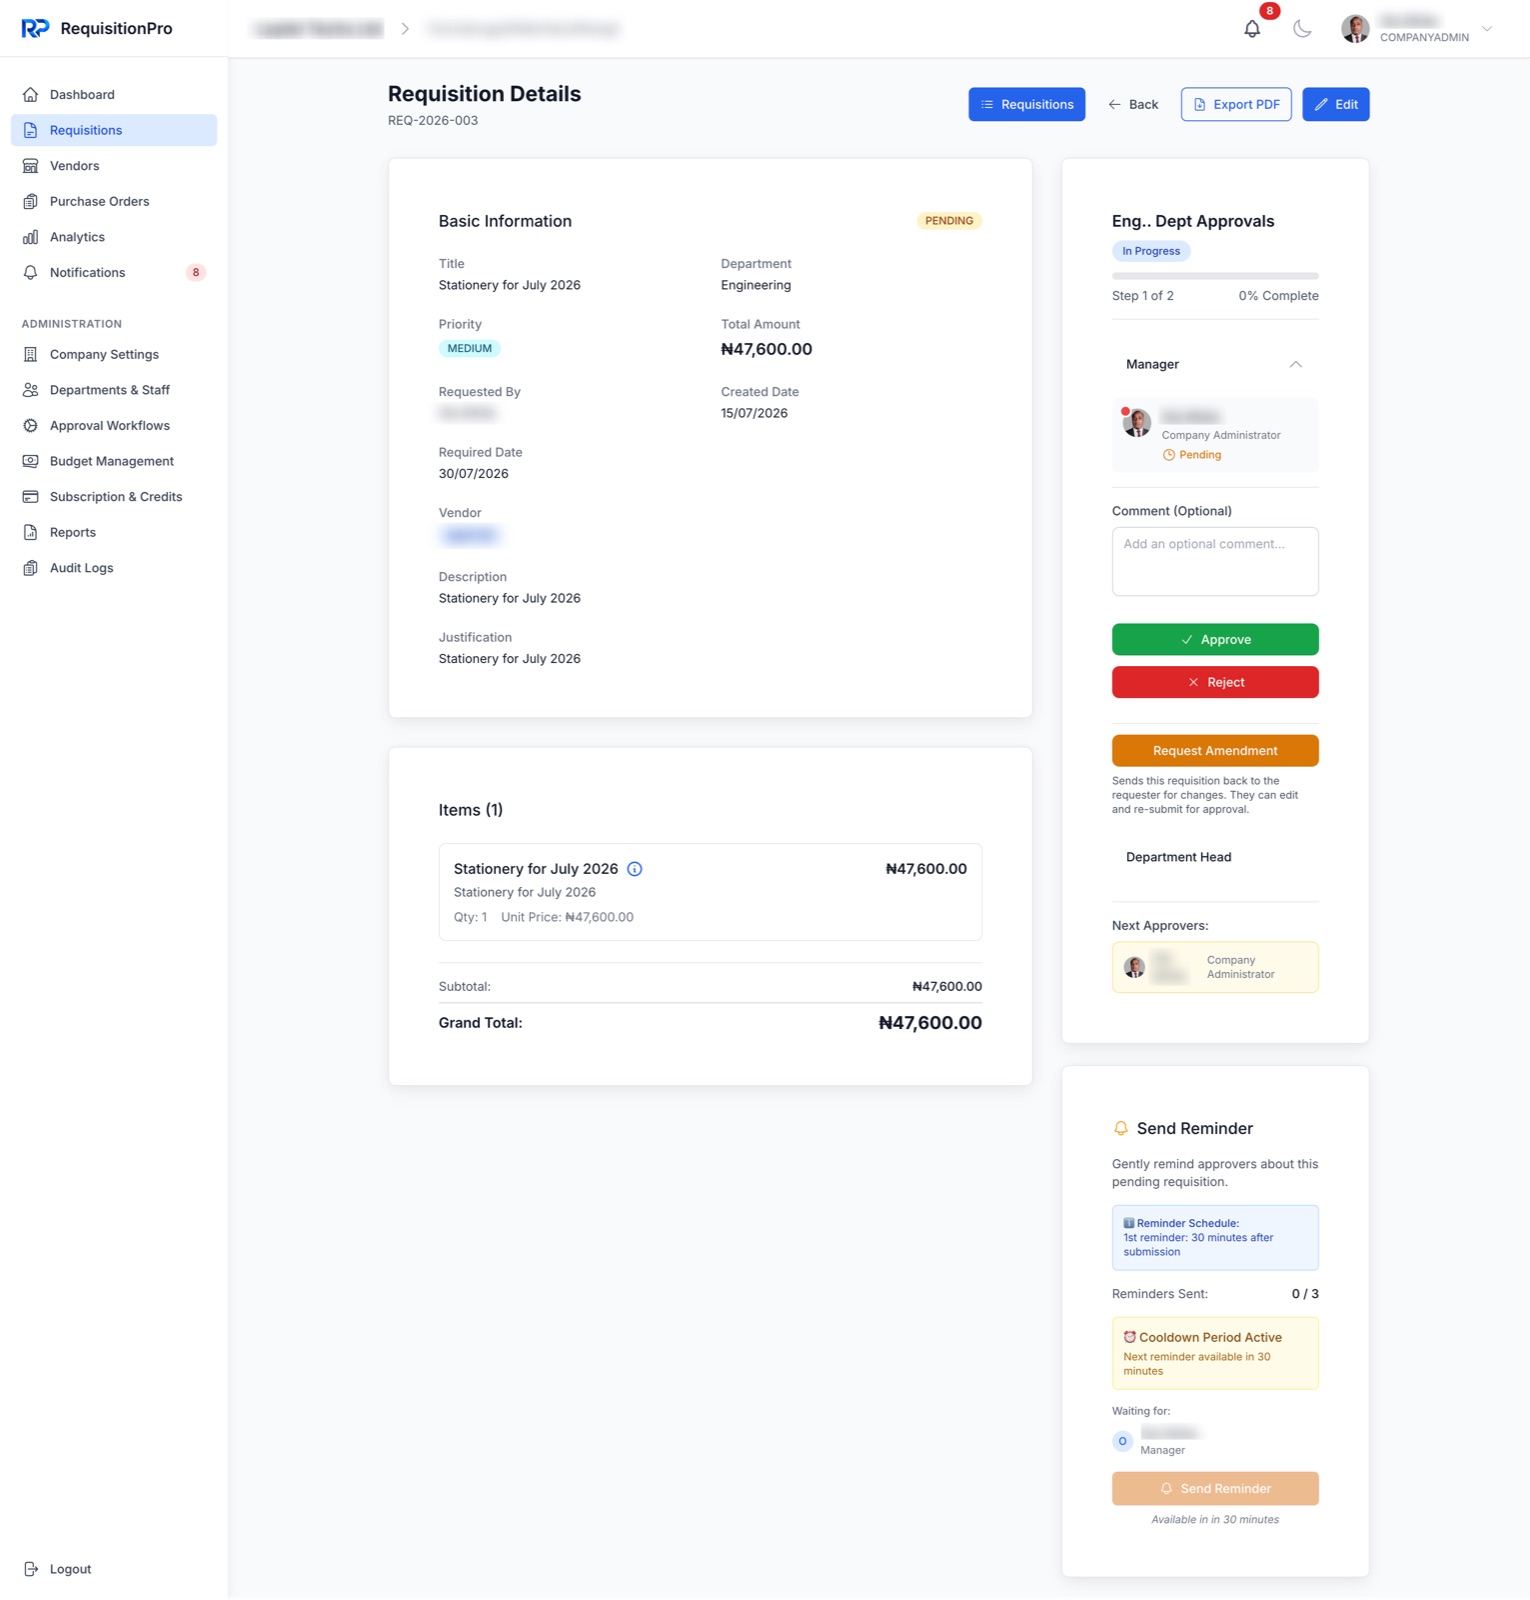The width and height of the screenshot is (1530, 1600).
Task: Select Requisitions in the sidebar
Action: 114,130
